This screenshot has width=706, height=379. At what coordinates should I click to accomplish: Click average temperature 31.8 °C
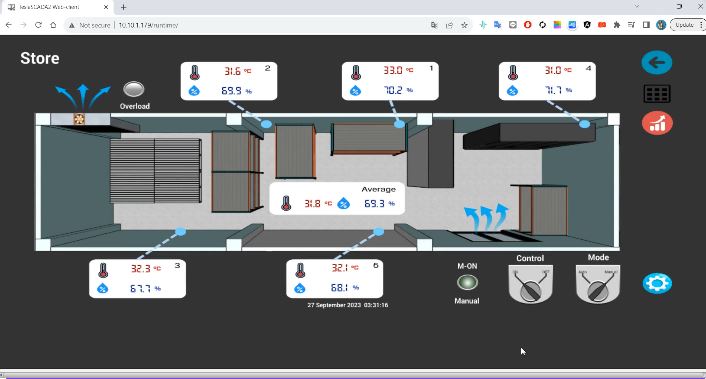tap(318, 203)
